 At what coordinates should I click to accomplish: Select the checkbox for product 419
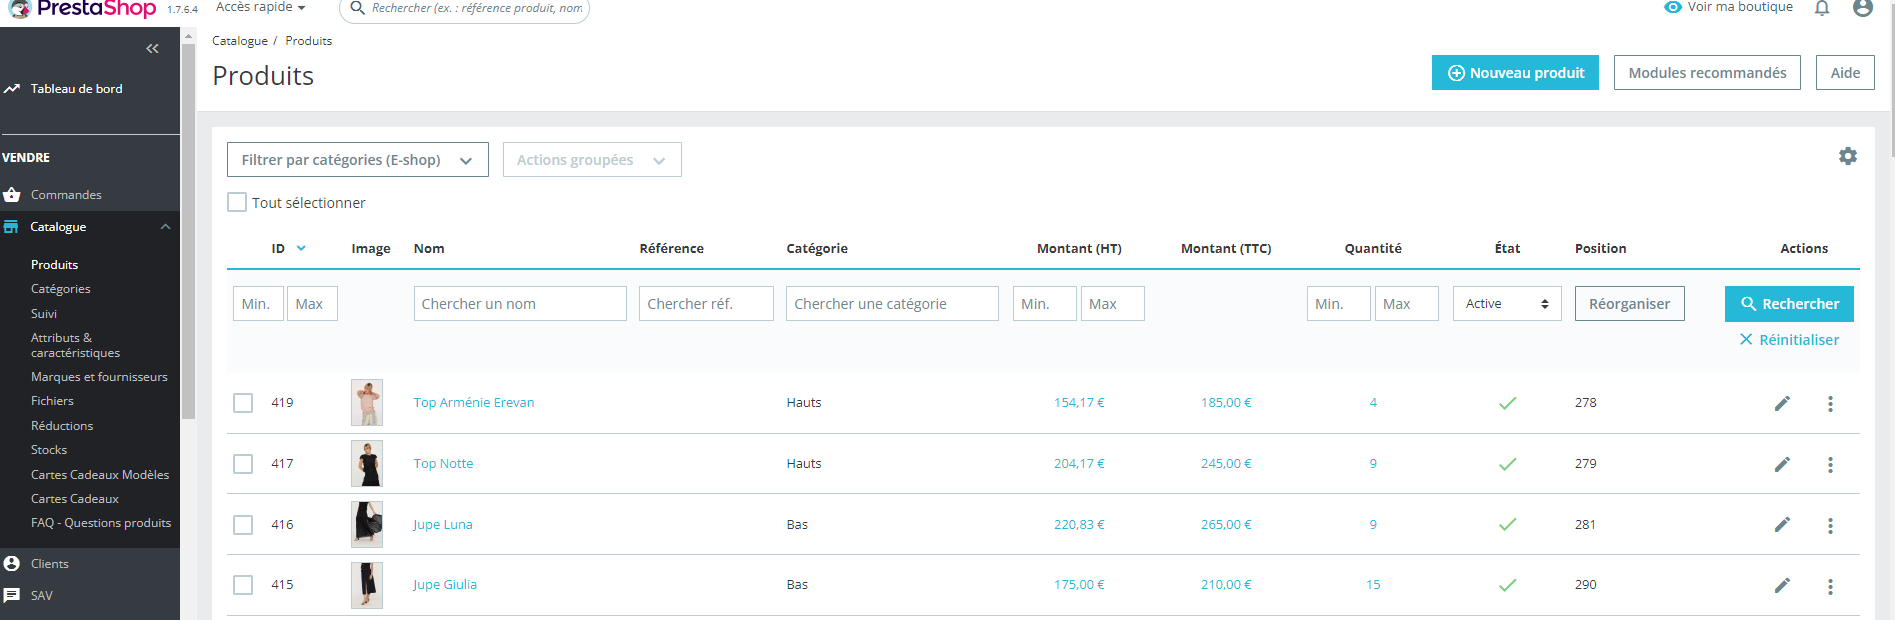(243, 403)
